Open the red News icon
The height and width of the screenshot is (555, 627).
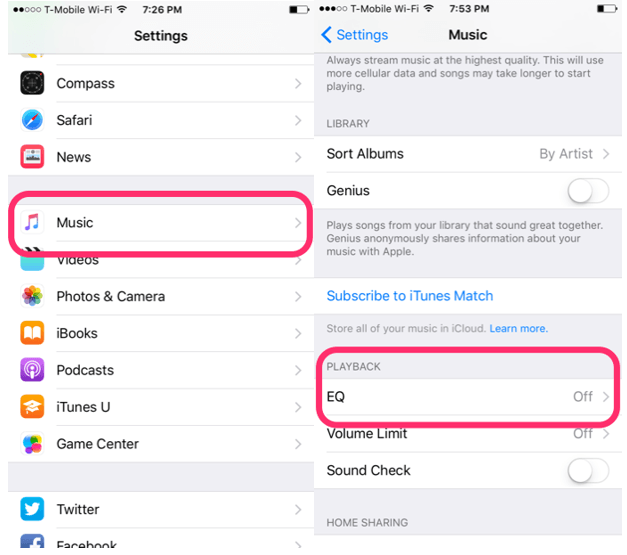(32, 157)
